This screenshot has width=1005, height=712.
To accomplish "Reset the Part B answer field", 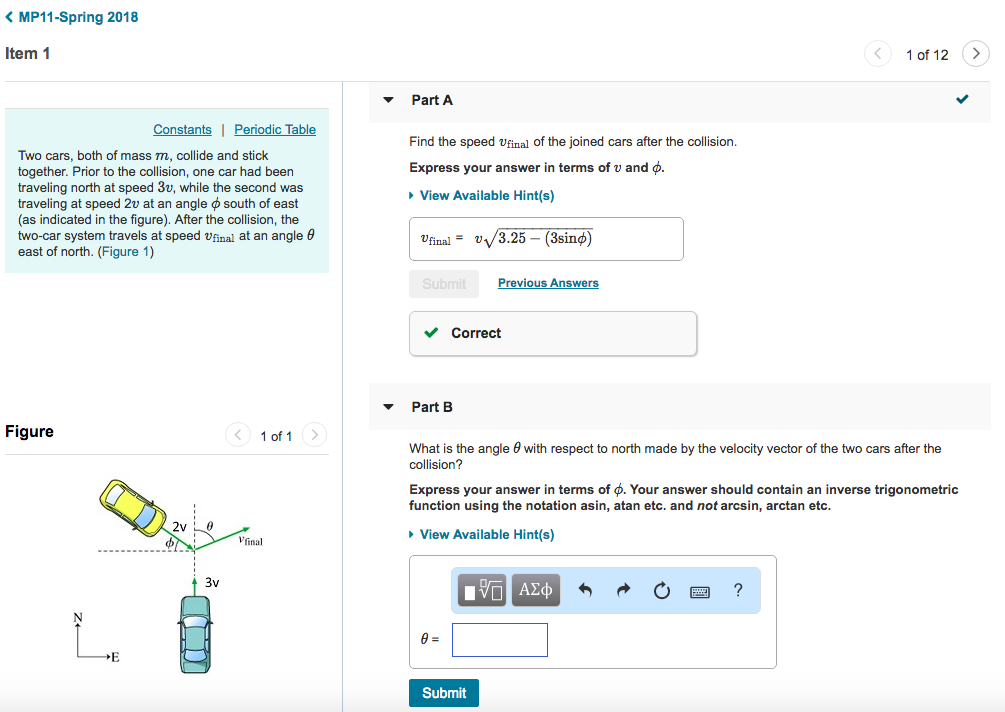I will coord(661,590).
